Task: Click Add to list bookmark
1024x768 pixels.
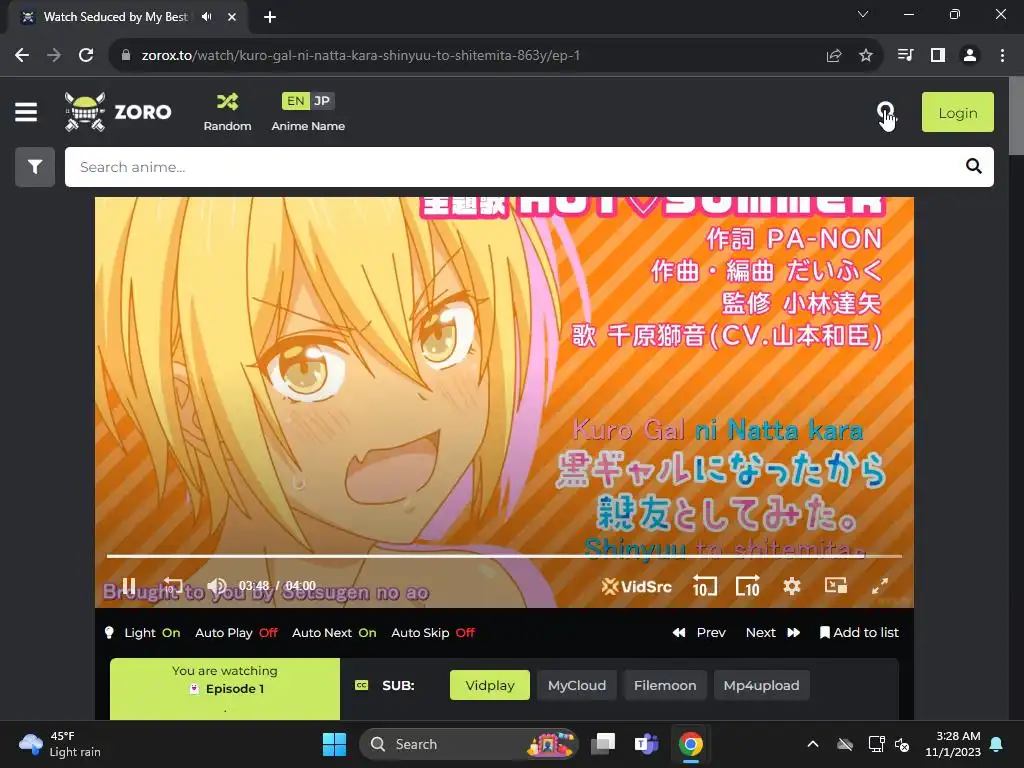Action: (859, 633)
